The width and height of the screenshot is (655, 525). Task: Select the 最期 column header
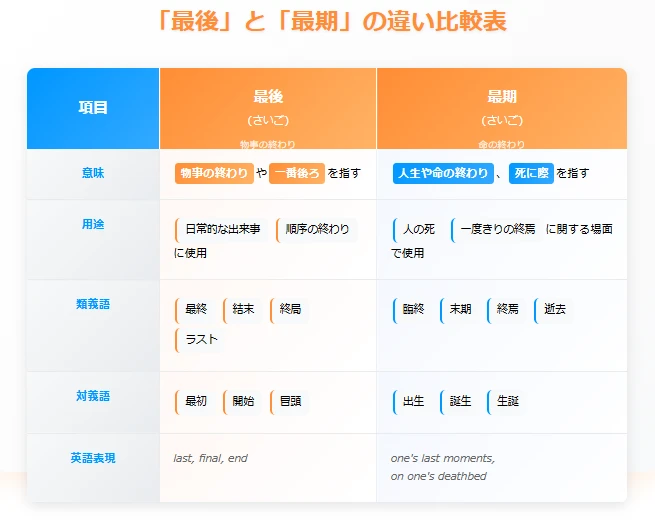click(502, 97)
